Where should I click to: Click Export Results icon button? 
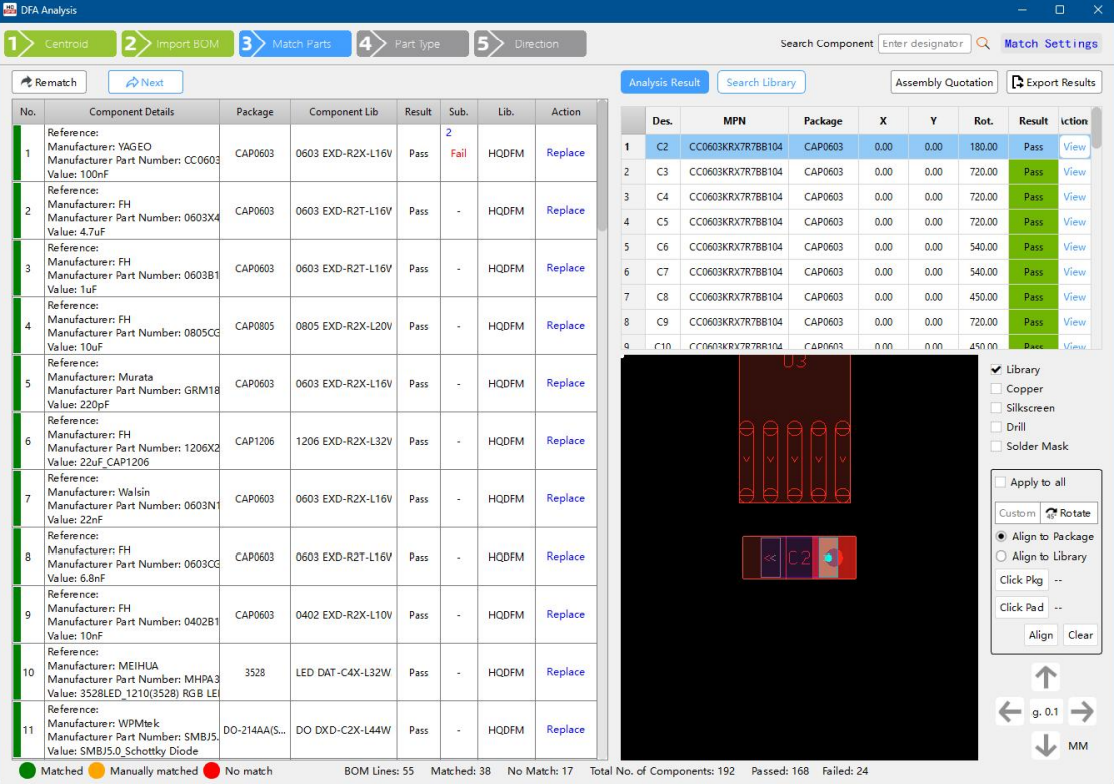[x=1053, y=83]
